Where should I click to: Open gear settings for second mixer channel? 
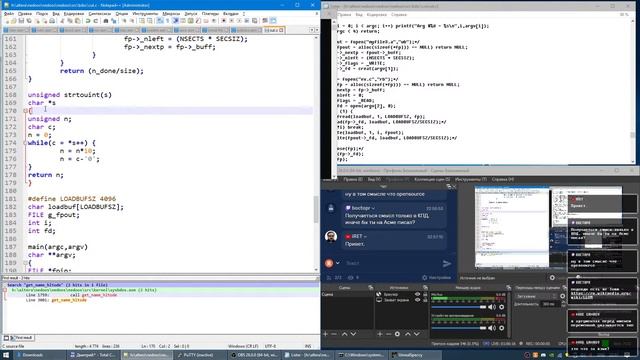[x=502, y=328]
